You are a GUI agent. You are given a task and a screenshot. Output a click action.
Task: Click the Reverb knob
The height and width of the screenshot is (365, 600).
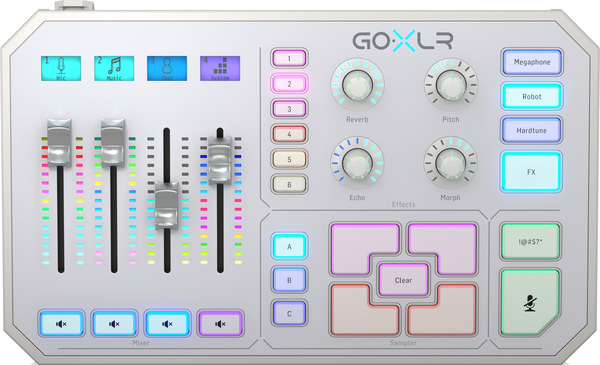tap(357, 85)
